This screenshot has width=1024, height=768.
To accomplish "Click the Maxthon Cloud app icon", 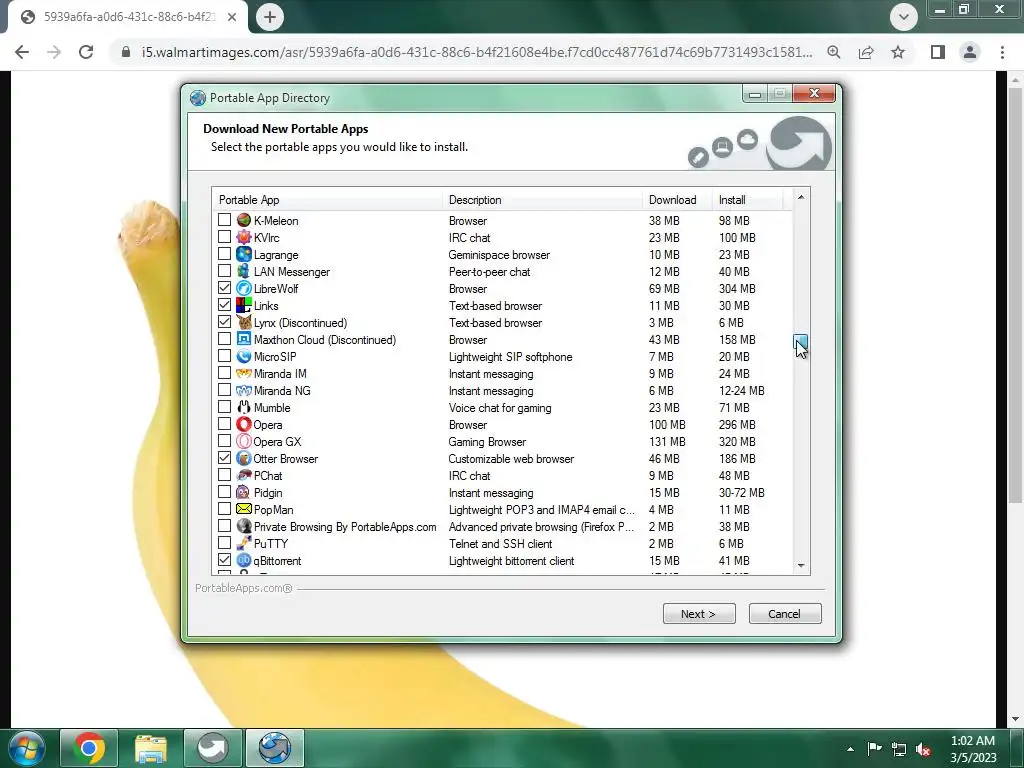I will [x=244, y=339].
